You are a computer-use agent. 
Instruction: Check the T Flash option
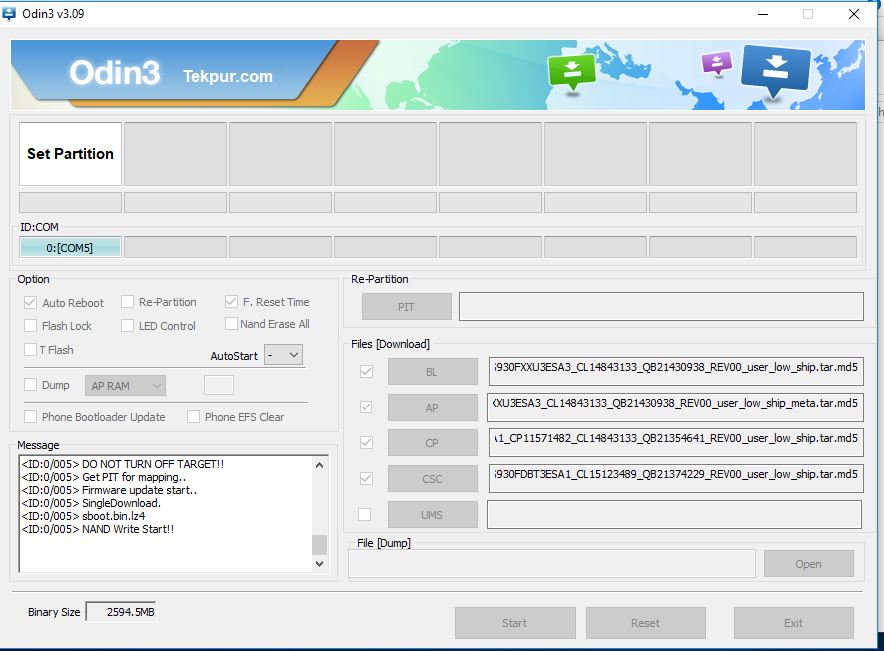point(30,349)
